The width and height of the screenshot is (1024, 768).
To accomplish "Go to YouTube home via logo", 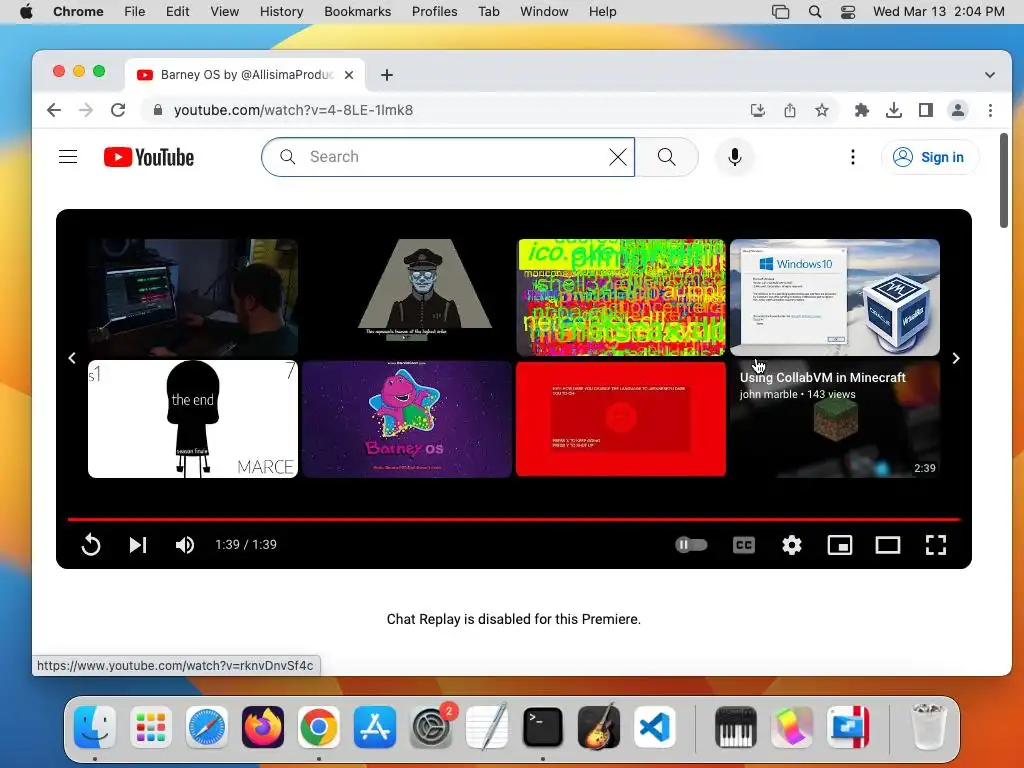I will click(x=149, y=157).
